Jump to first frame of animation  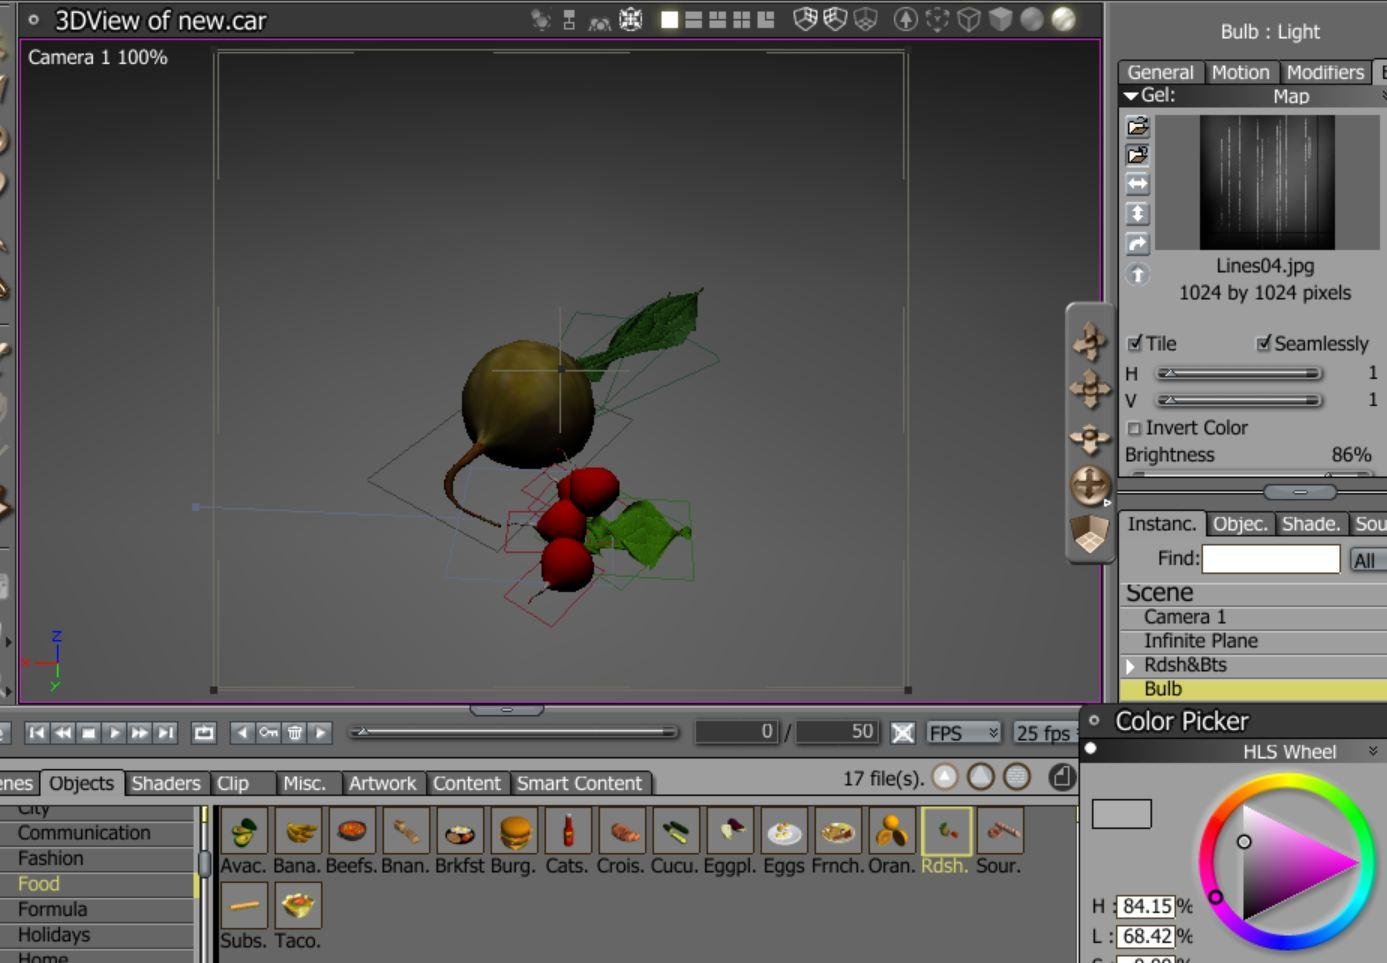37,733
